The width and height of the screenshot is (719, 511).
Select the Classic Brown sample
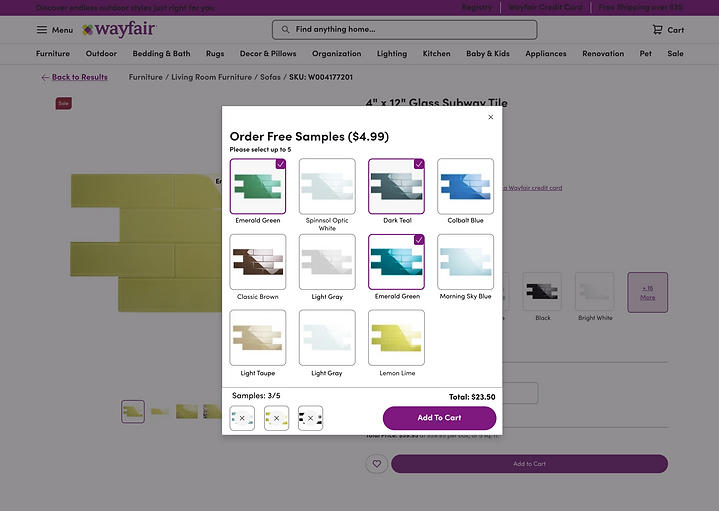point(258,262)
